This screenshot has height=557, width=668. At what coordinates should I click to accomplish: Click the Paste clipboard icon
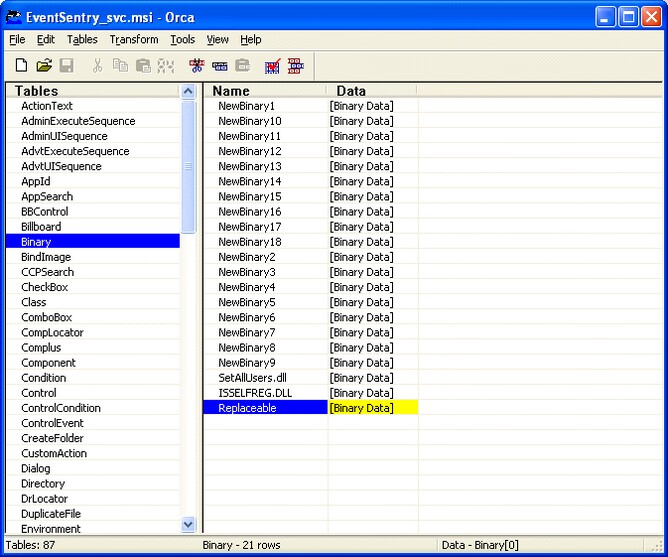click(143, 66)
